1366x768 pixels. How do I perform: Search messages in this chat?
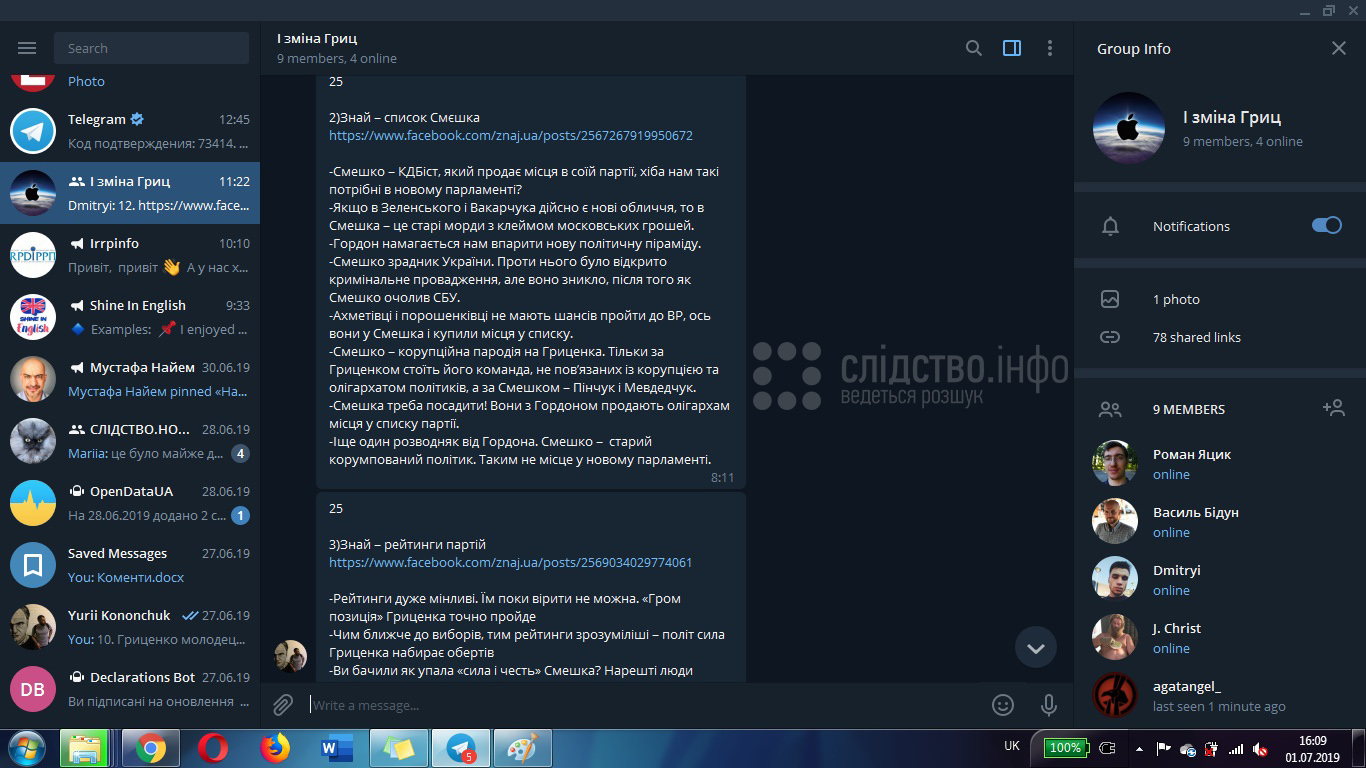[x=973, y=48]
